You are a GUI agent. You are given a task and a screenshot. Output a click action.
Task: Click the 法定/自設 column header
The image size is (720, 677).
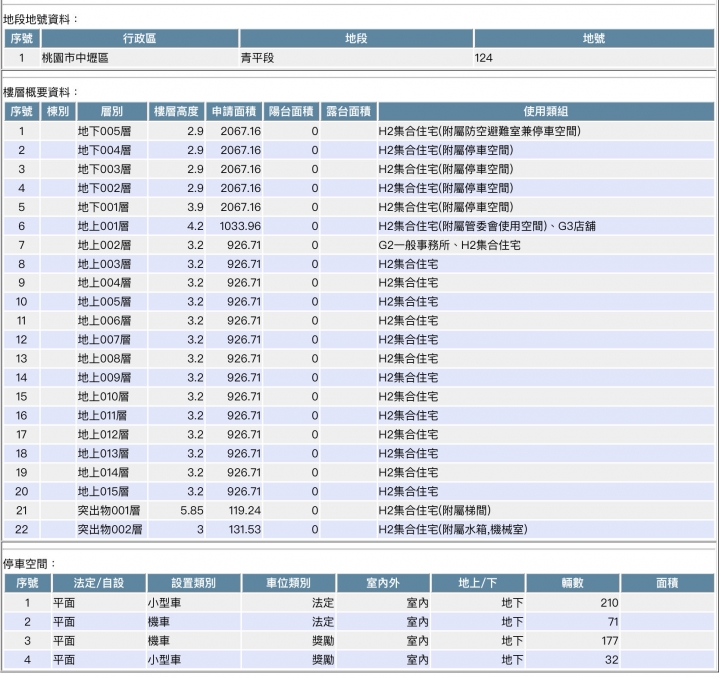click(99, 583)
